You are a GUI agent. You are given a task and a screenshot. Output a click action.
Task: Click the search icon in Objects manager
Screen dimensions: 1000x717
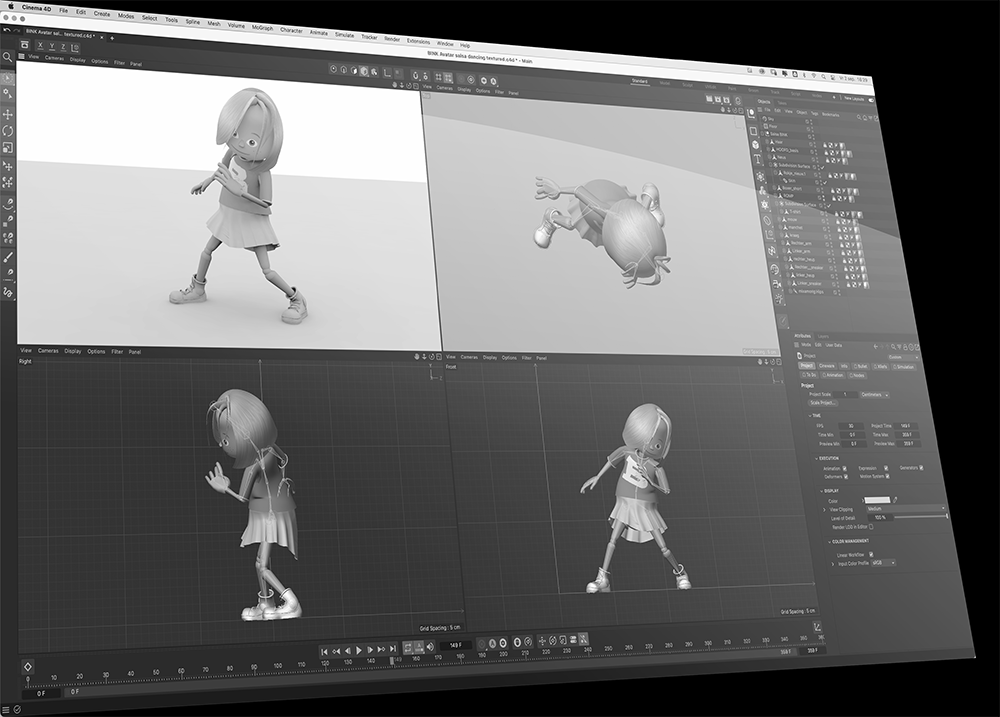click(x=858, y=117)
